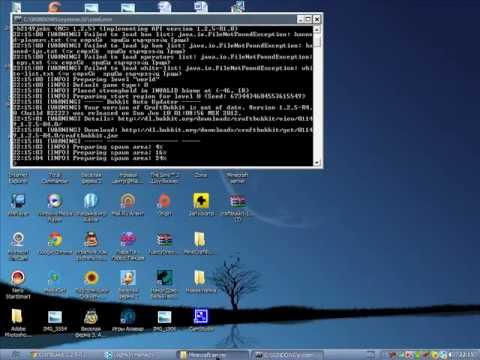
Task: Open the image thumbnail left of CamStudio
Action: coord(164,317)
